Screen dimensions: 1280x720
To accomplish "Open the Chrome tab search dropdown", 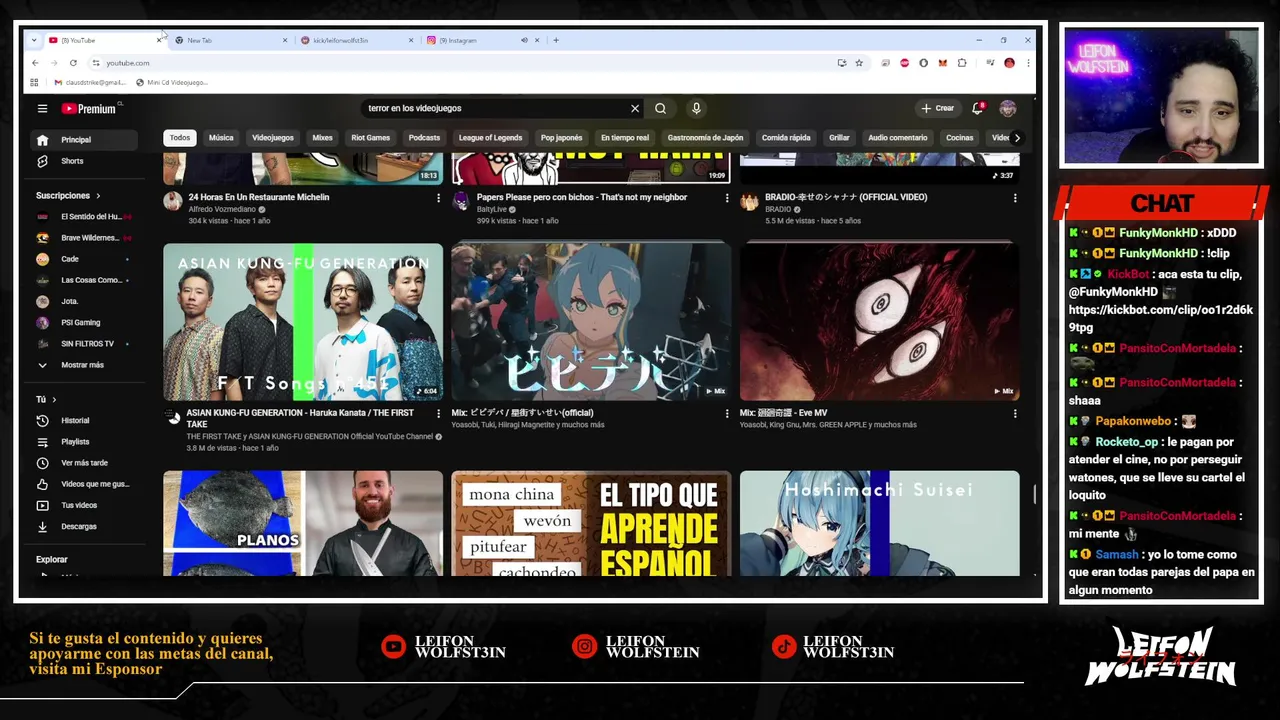I will [x=34, y=40].
